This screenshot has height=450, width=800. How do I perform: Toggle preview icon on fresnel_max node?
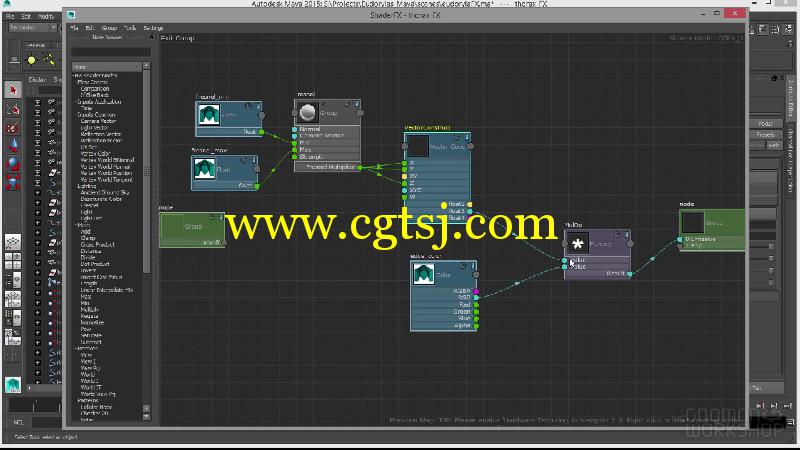tap(244, 160)
